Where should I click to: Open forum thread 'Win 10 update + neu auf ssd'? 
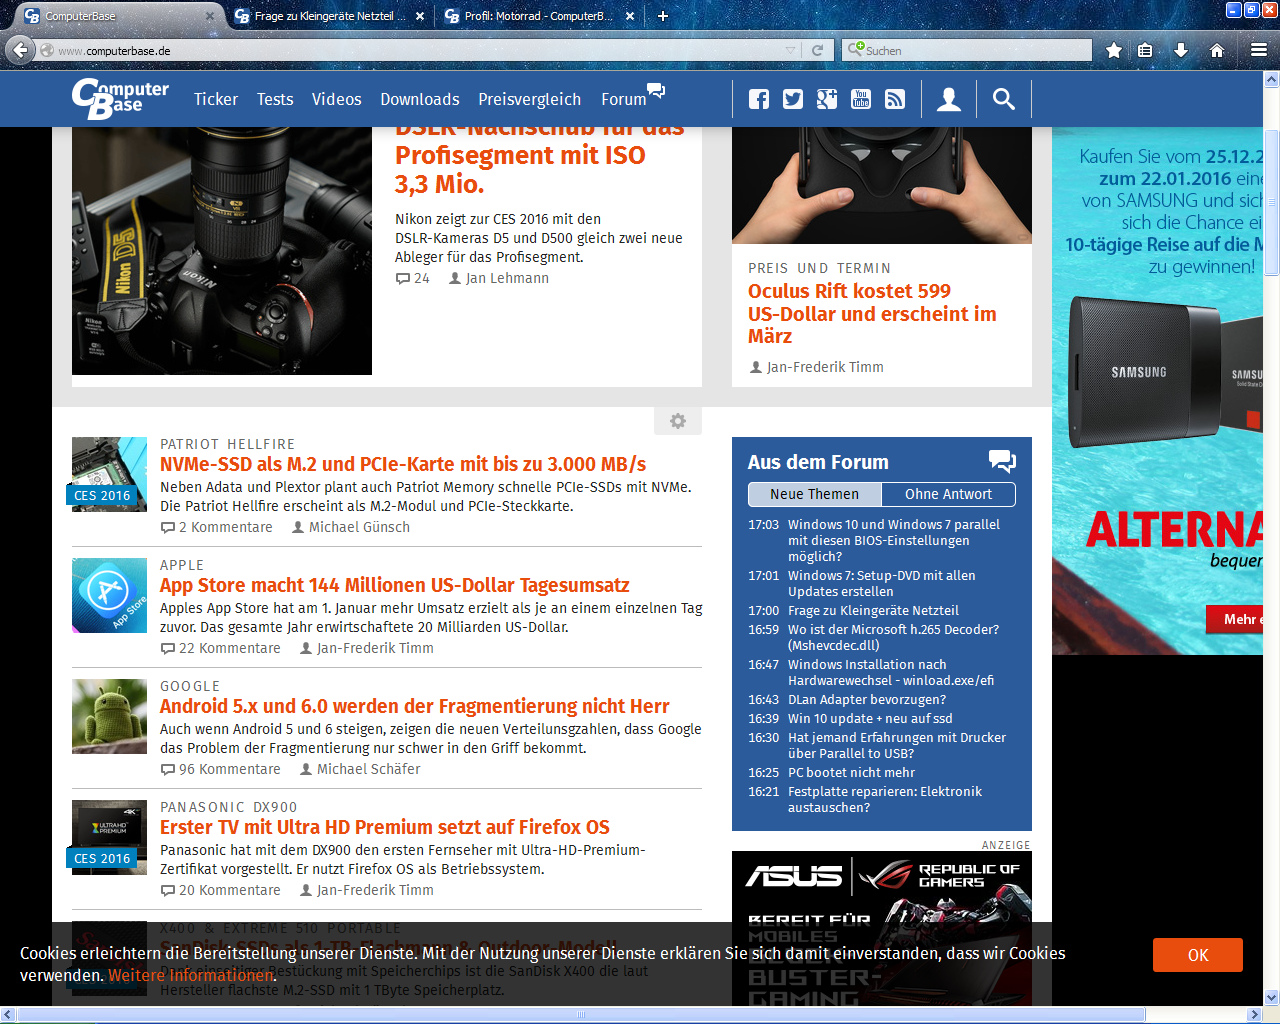[870, 718]
